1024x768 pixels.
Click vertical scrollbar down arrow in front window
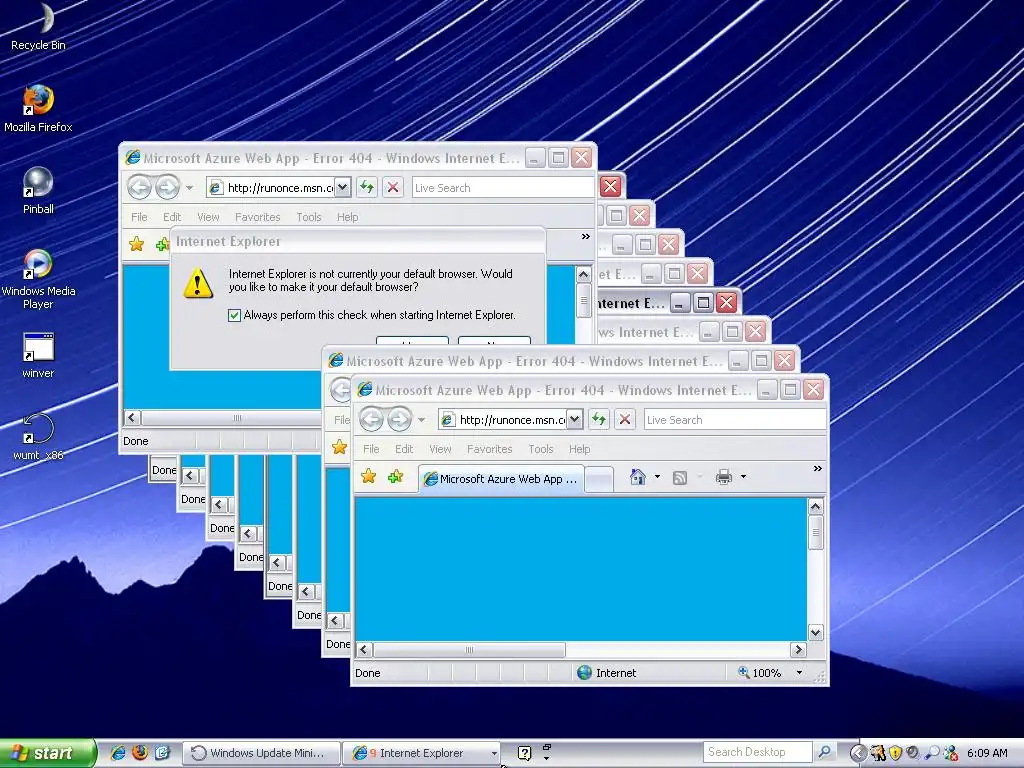[x=815, y=632]
